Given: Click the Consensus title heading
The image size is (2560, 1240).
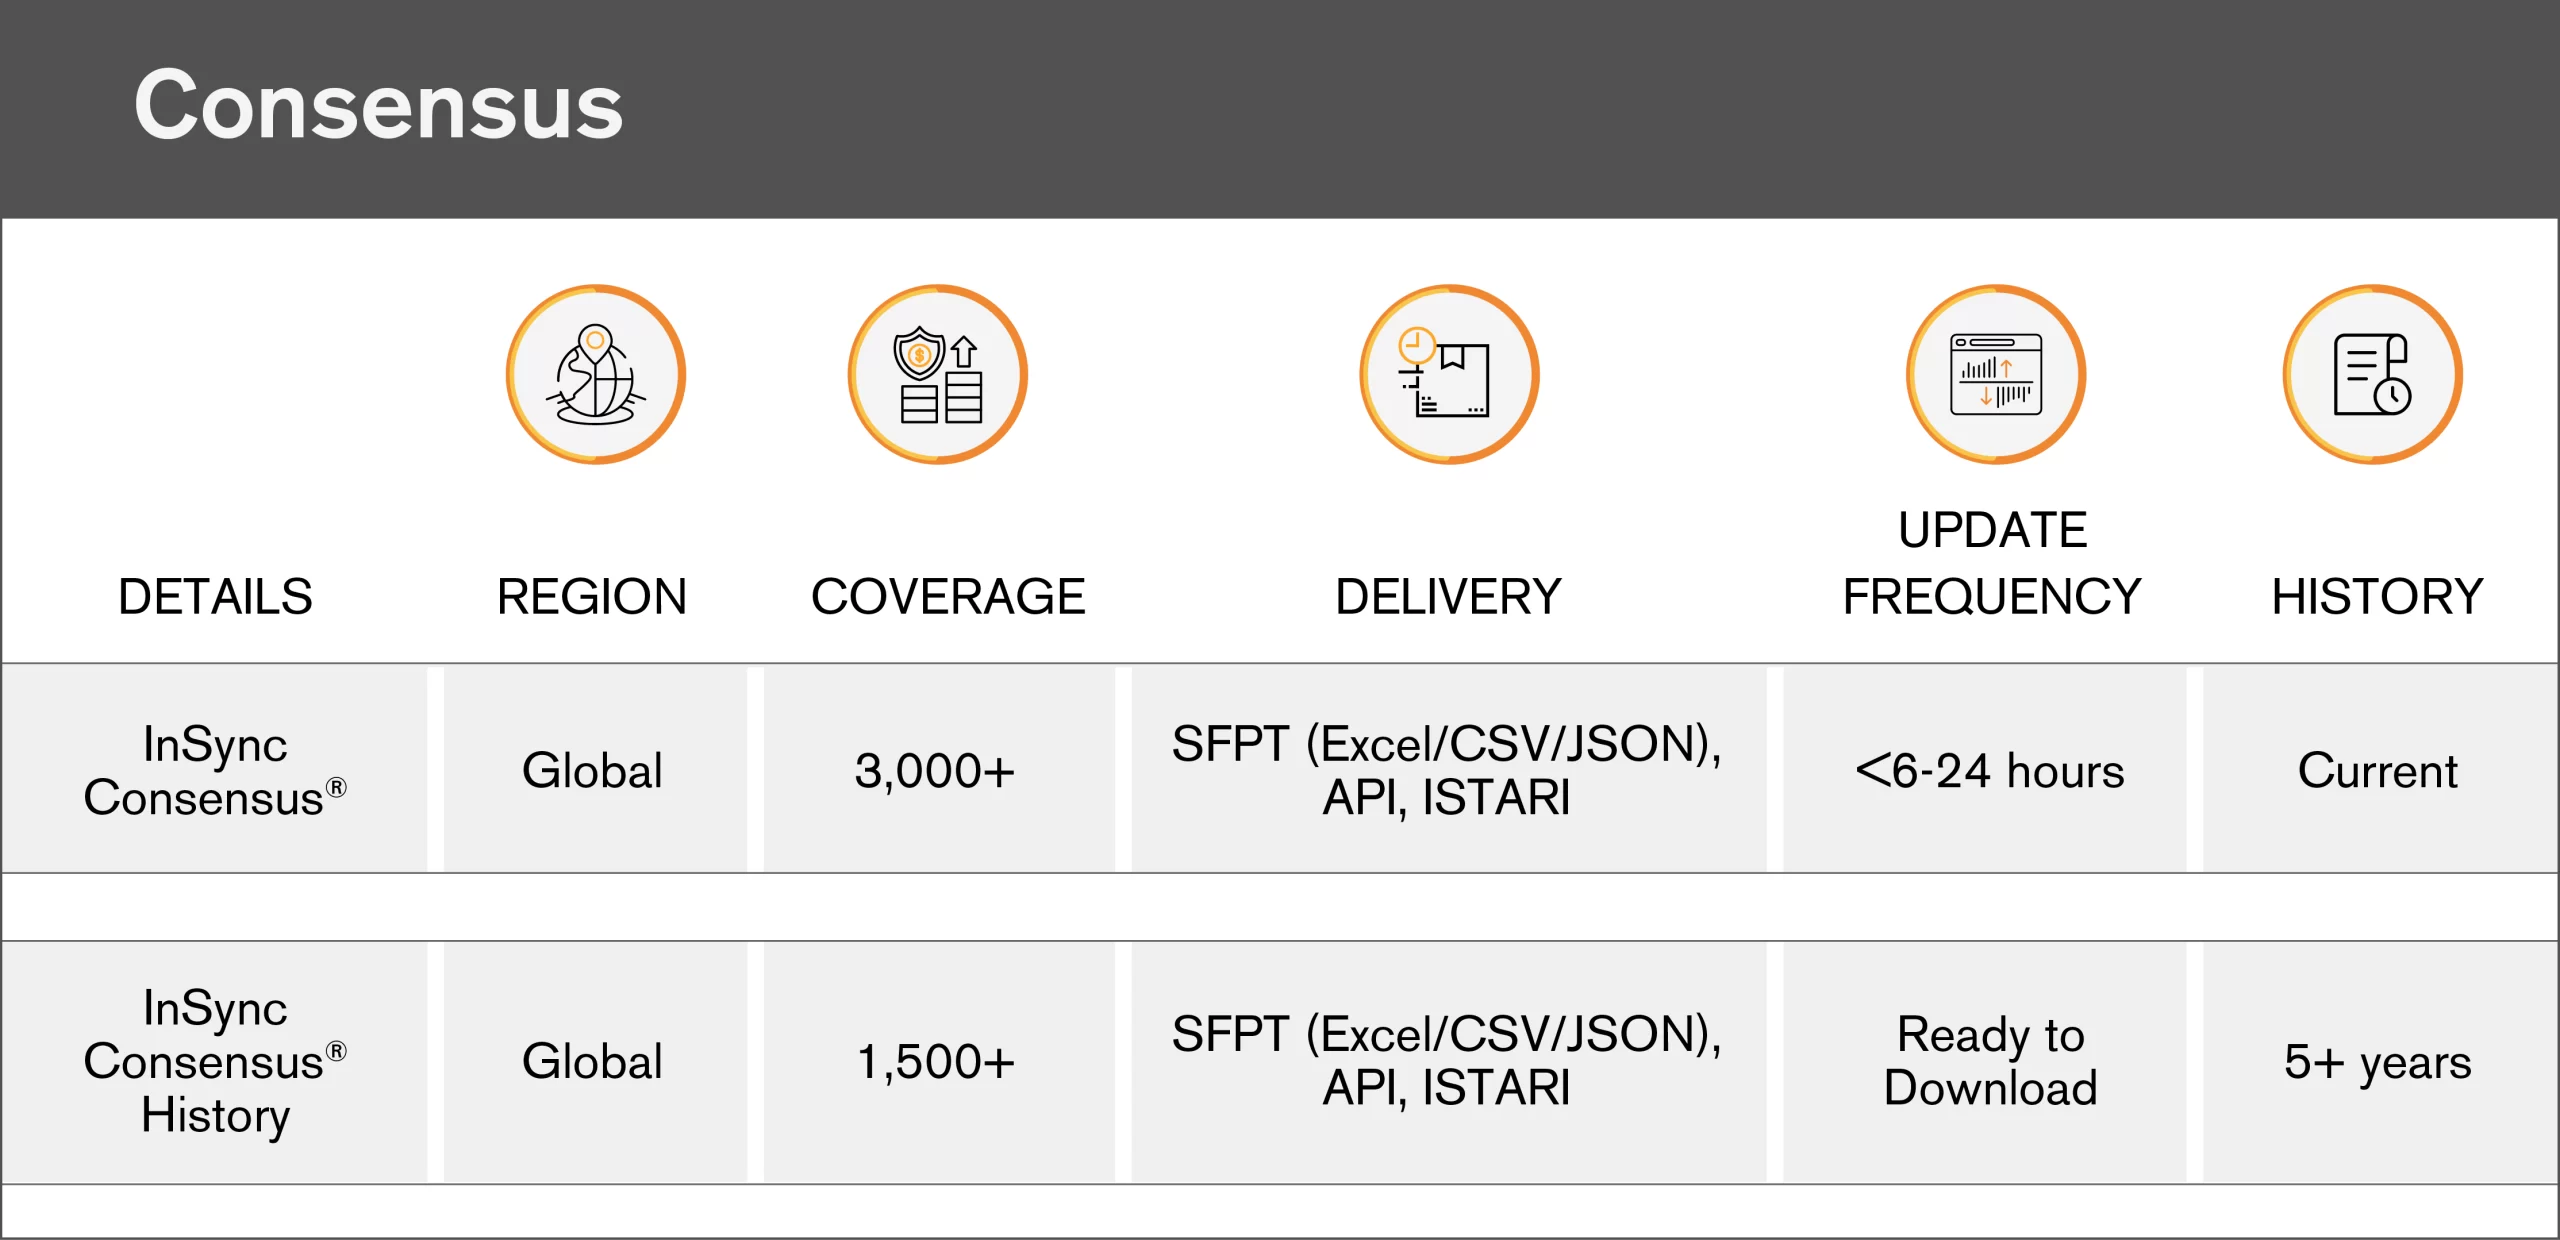Looking at the screenshot, I should pos(379,105).
